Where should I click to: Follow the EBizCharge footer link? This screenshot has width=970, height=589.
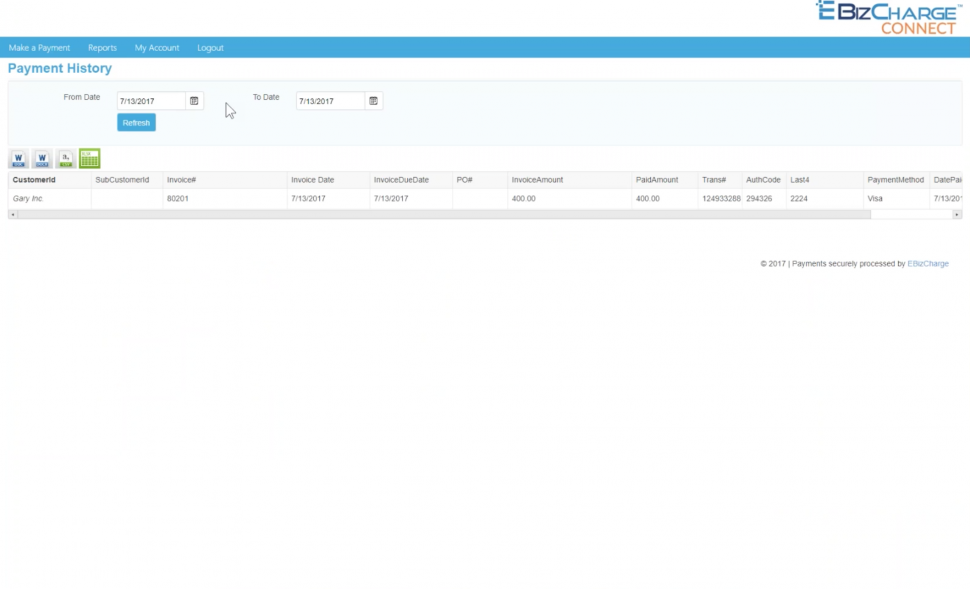[x=927, y=263]
